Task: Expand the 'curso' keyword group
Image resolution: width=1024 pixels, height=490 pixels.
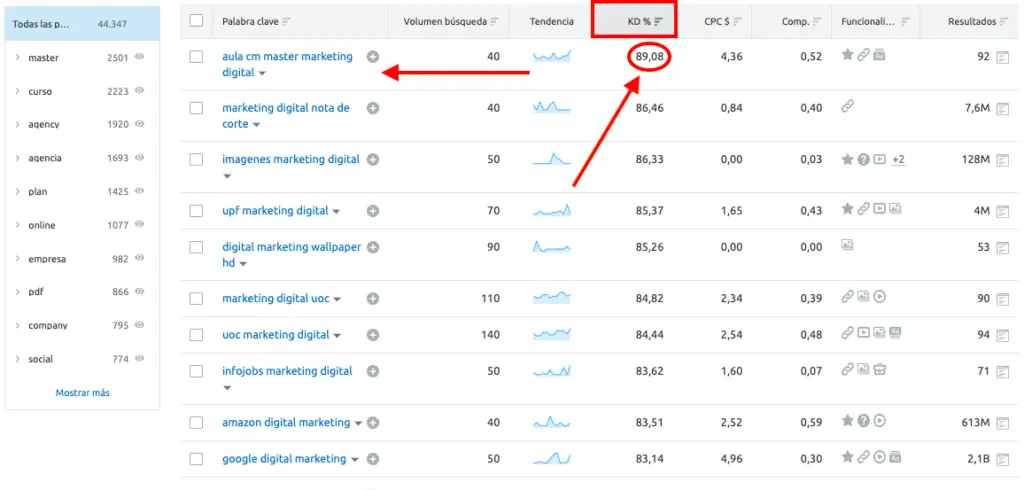Action: click(x=18, y=91)
